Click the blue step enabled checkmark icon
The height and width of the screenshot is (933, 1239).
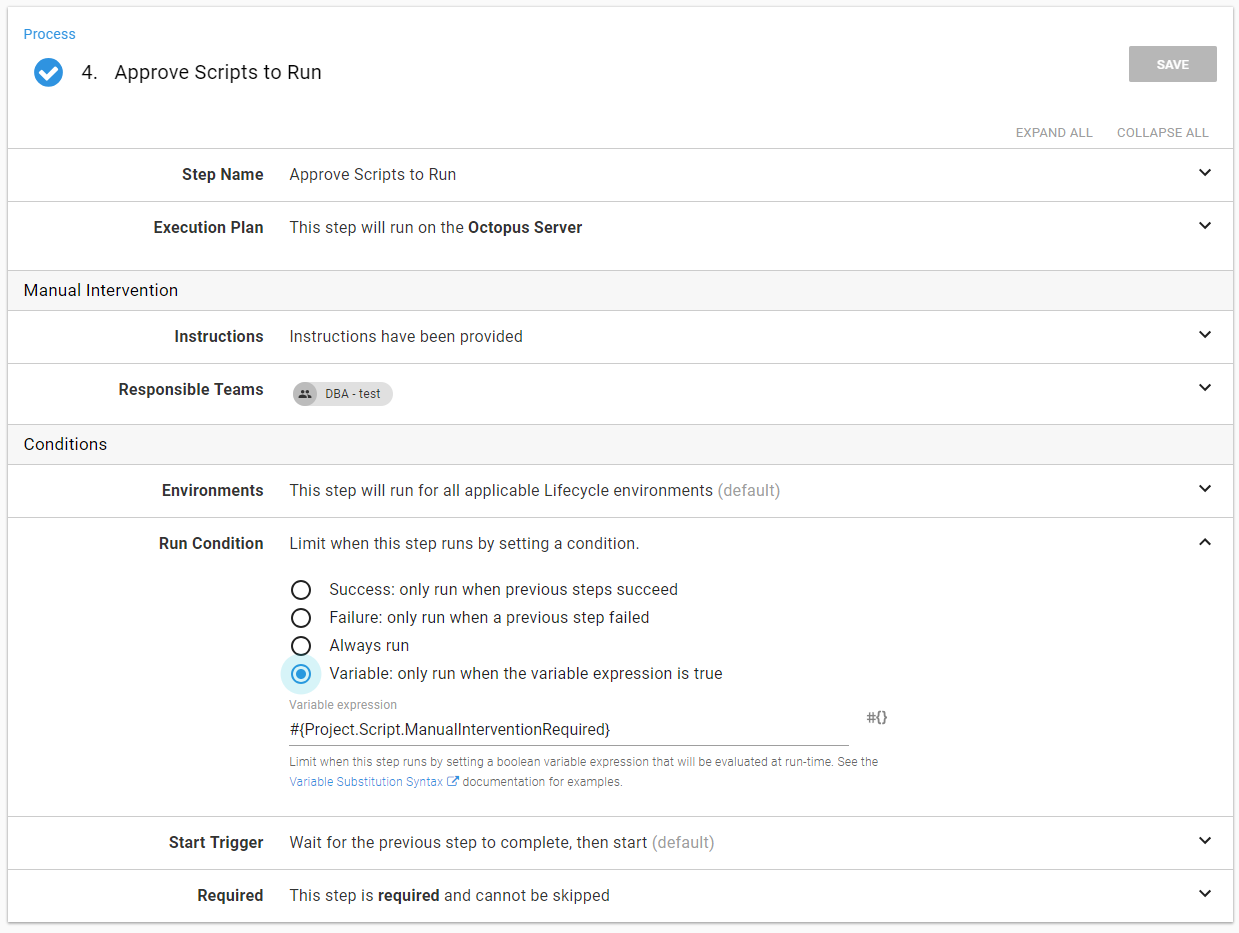pos(48,73)
